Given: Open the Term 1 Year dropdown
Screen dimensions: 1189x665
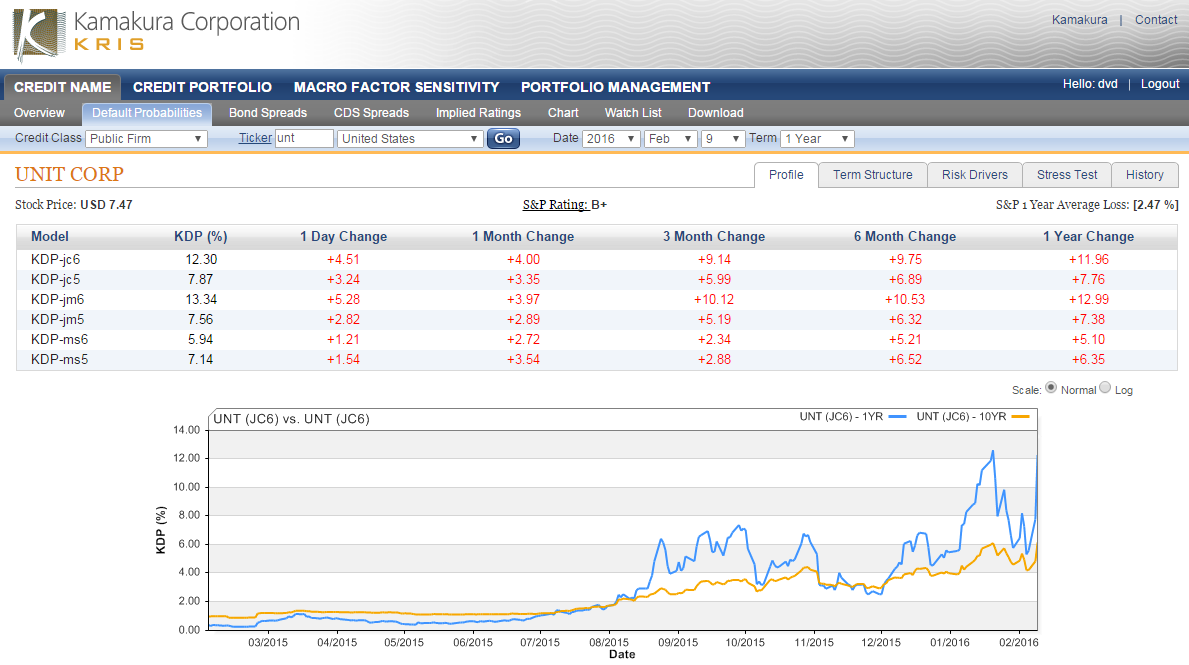Looking at the screenshot, I should tap(817, 139).
